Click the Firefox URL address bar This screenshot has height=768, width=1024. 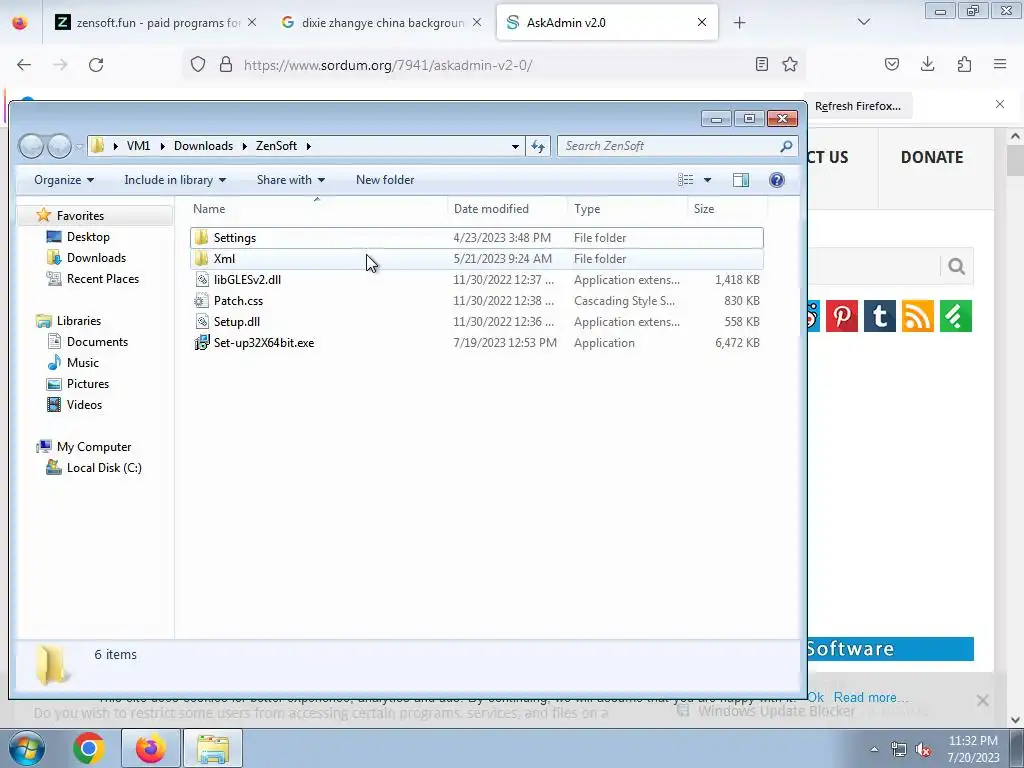pyautogui.click(x=496, y=65)
